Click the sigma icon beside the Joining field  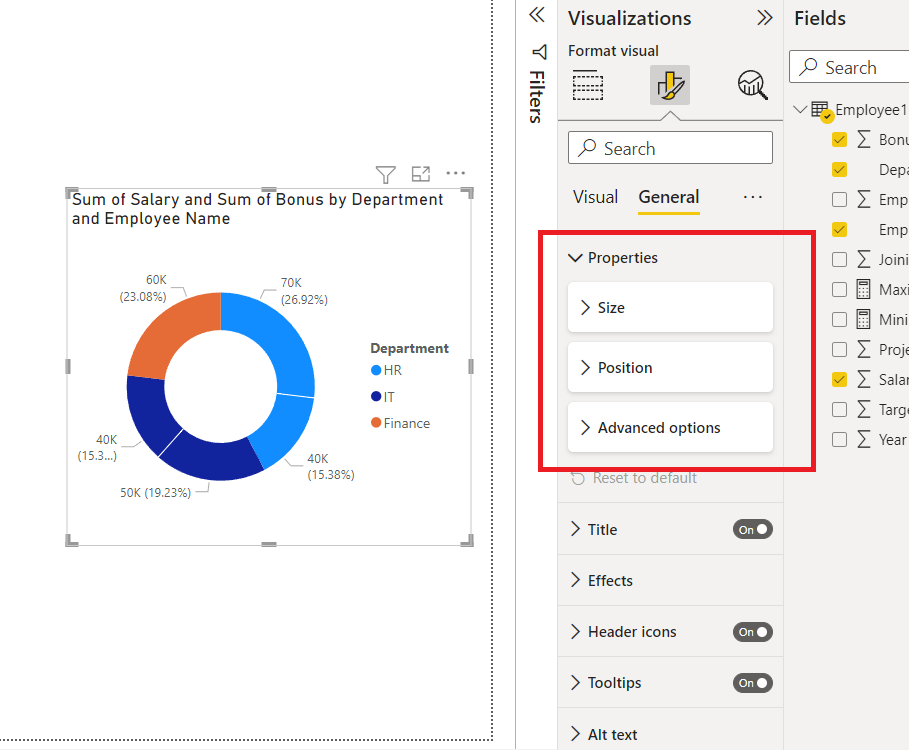[x=864, y=259]
